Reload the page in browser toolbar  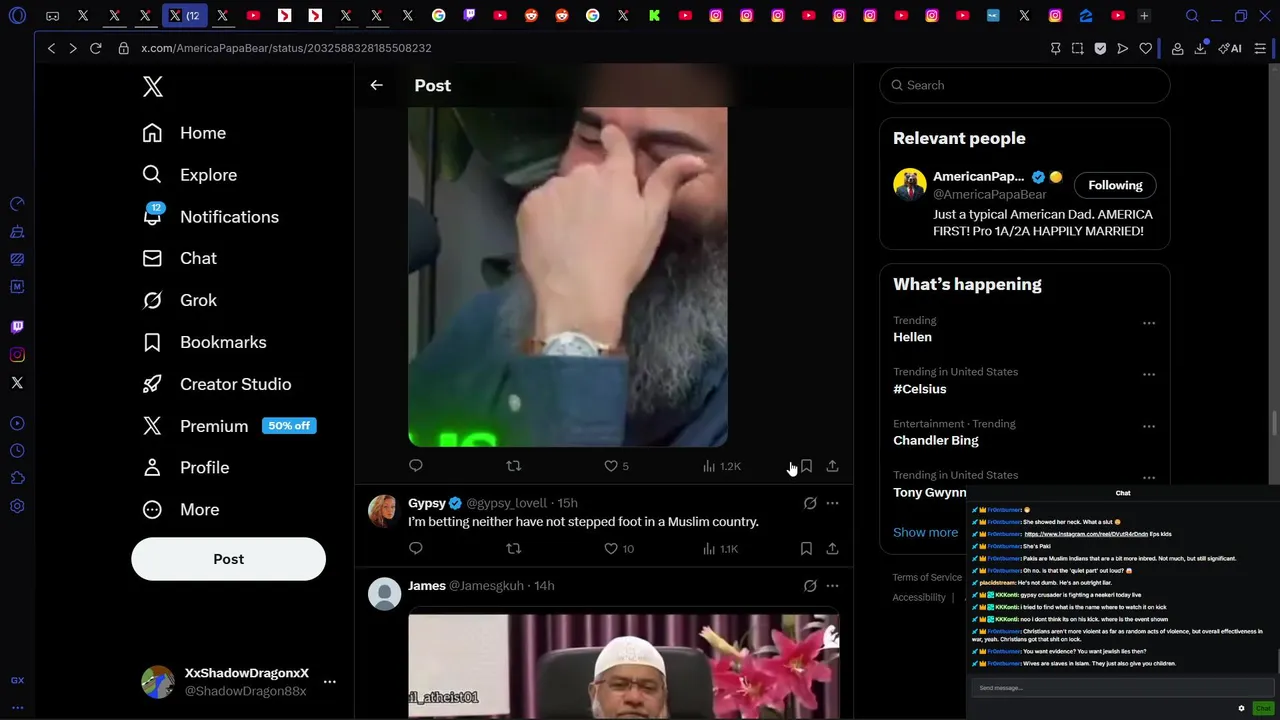tap(96, 48)
